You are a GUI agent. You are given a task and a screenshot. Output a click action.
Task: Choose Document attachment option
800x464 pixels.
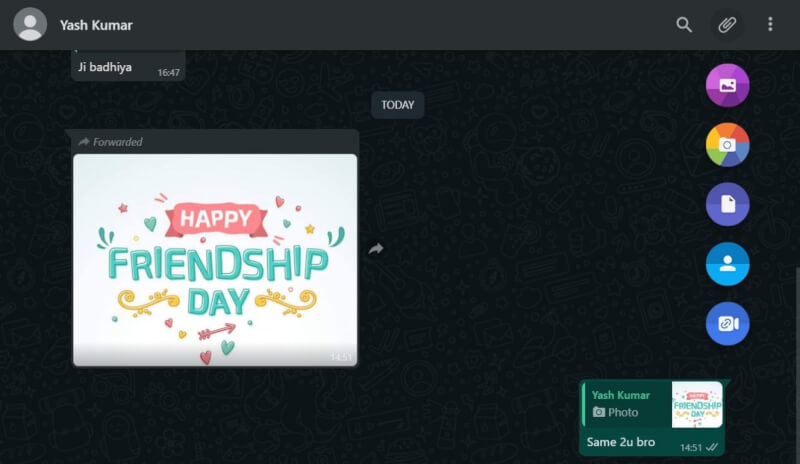728,204
